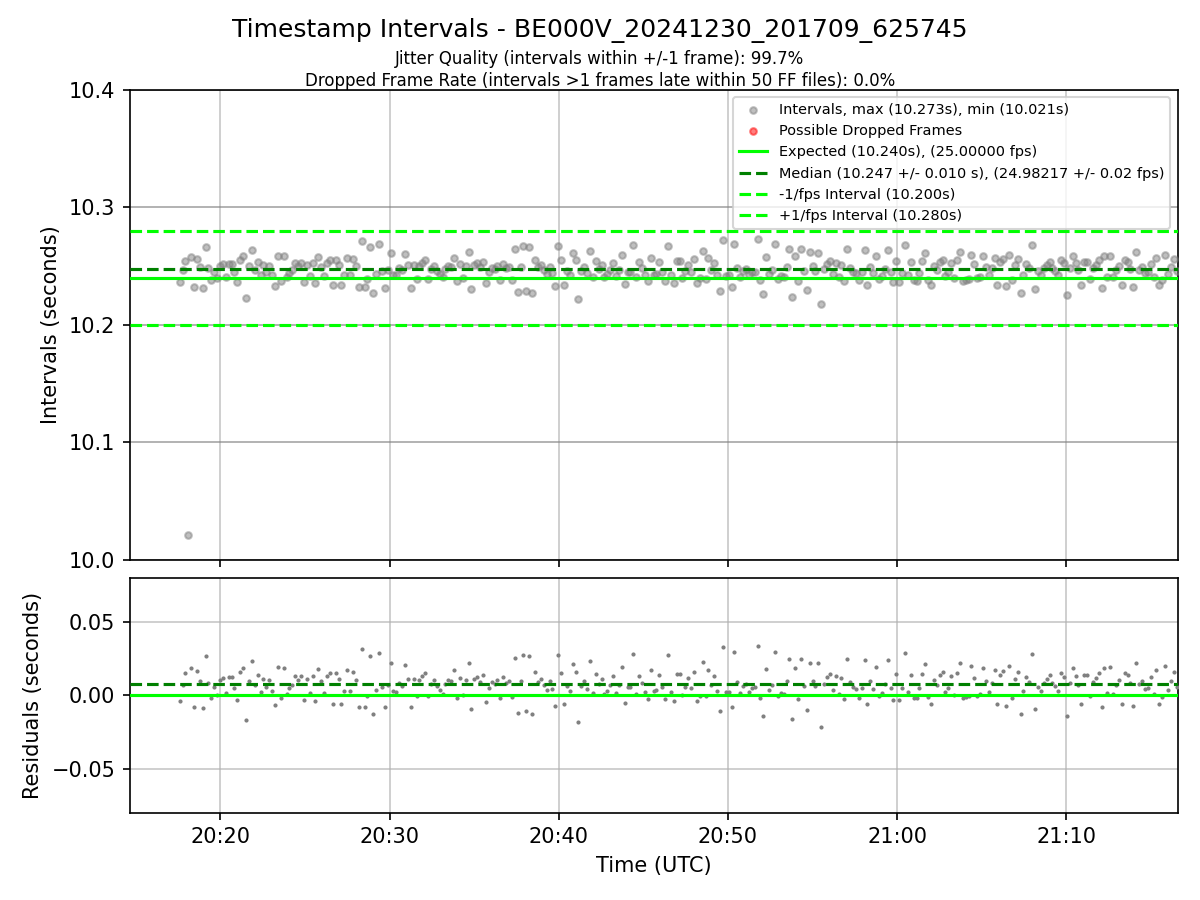
Task: Click the x-axis tick label '21:00'
Action: 896,834
